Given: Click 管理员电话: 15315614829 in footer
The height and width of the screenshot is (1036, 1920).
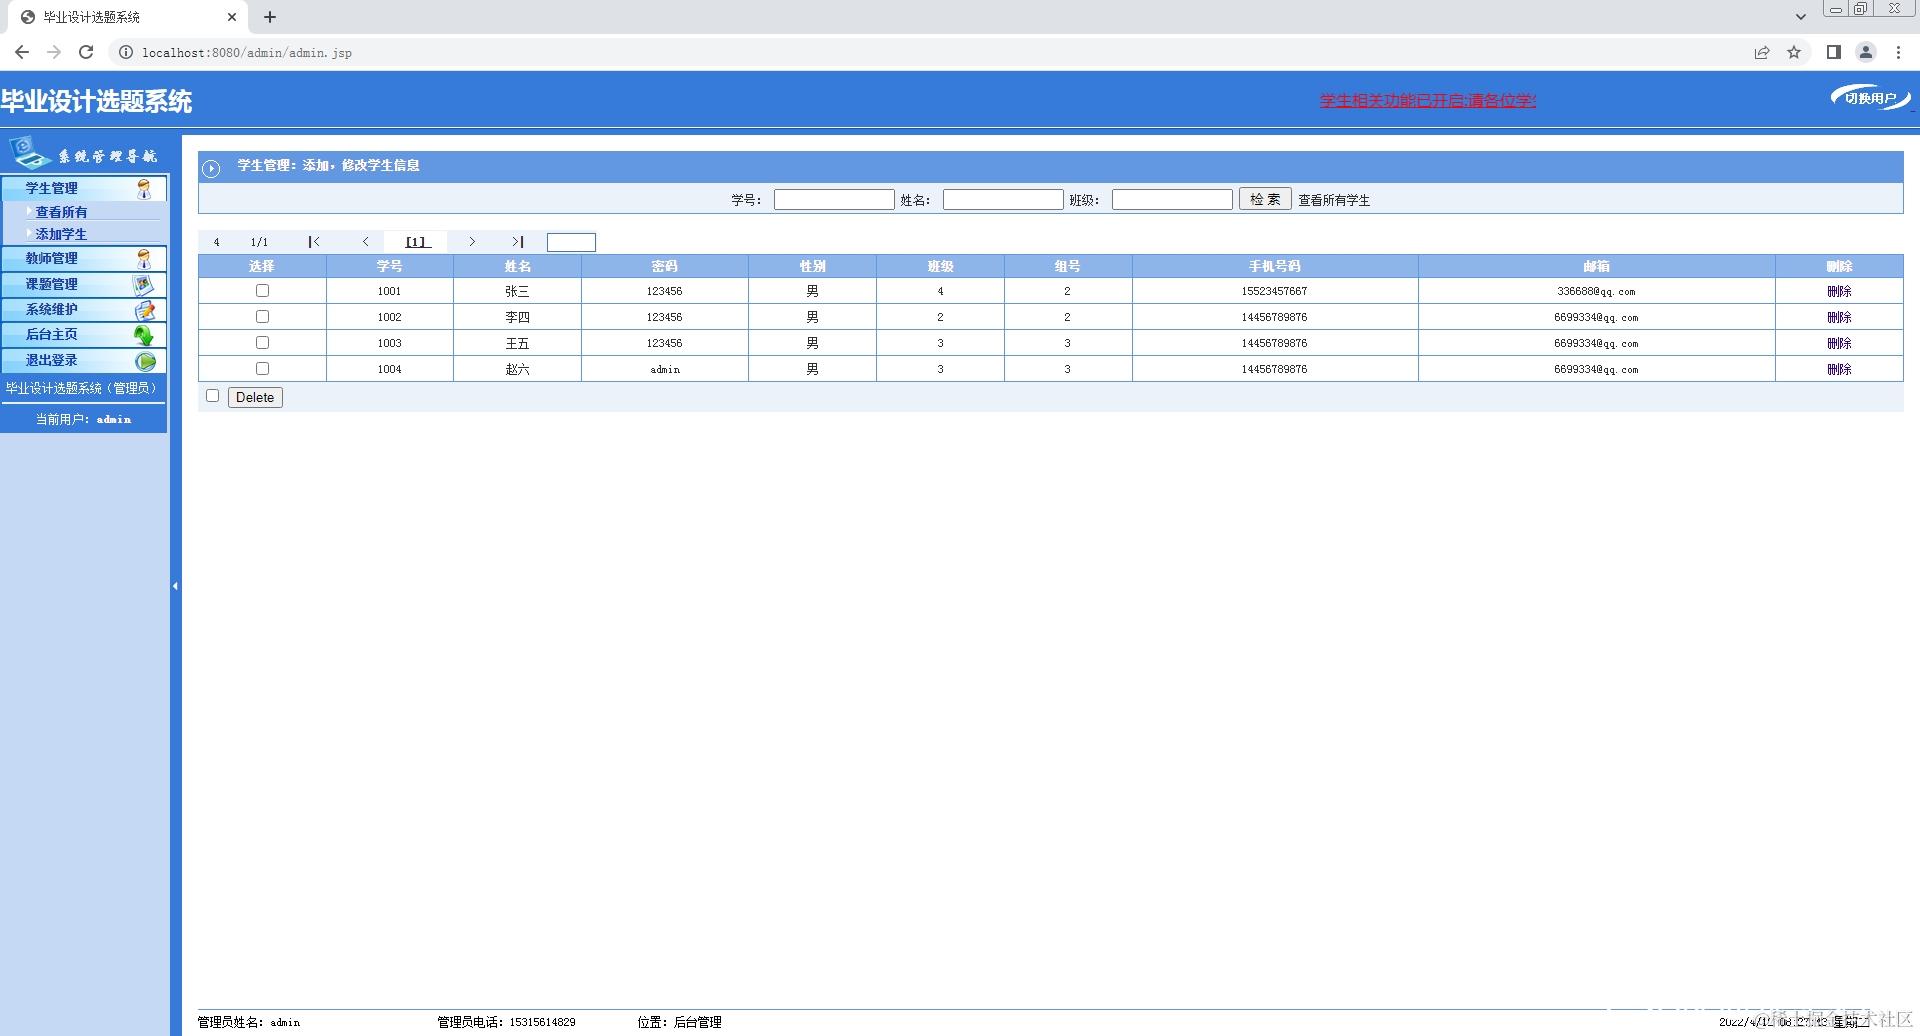Looking at the screenshot, I should (x=506, y=1022).
